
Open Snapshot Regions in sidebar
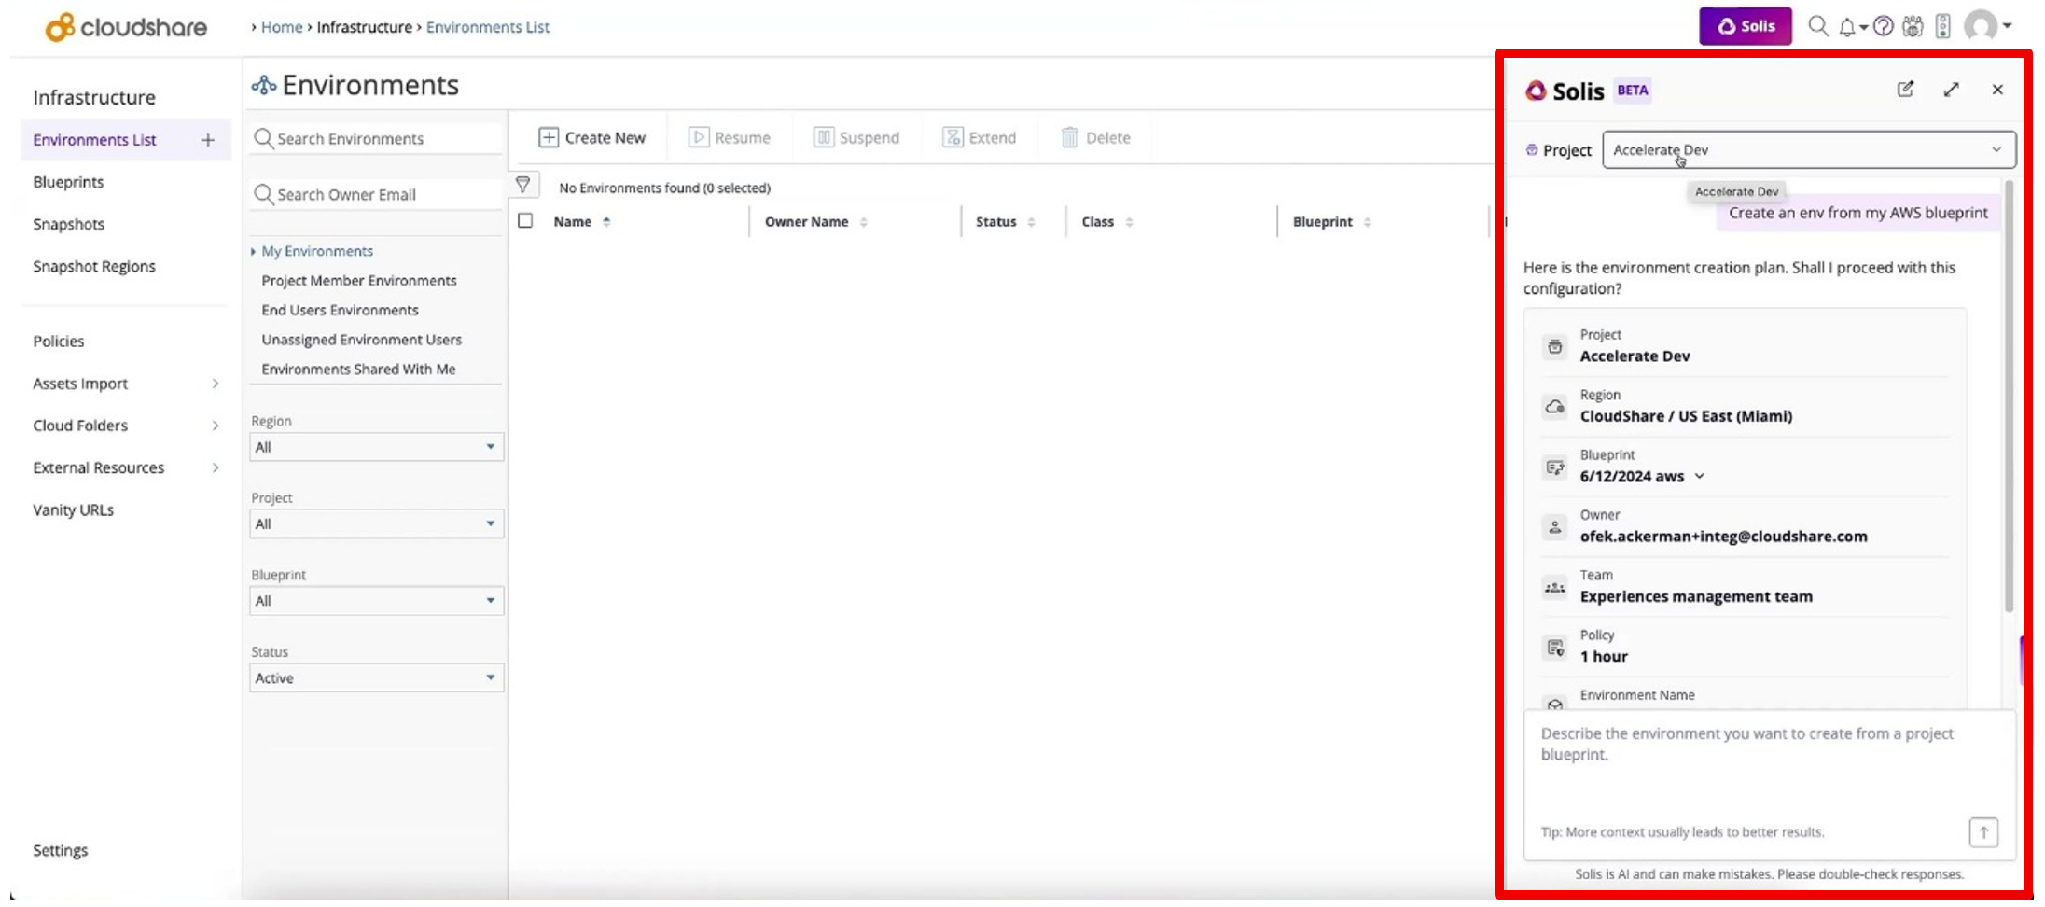point(94,266)
